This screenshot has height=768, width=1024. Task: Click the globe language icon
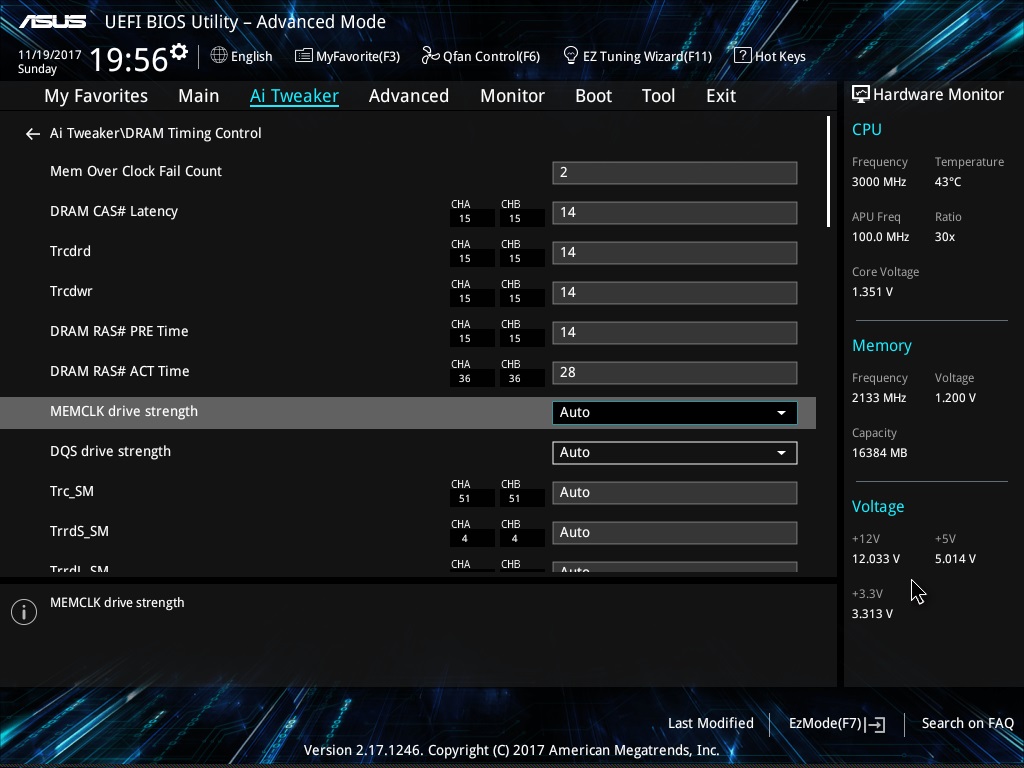coord(219,56)
